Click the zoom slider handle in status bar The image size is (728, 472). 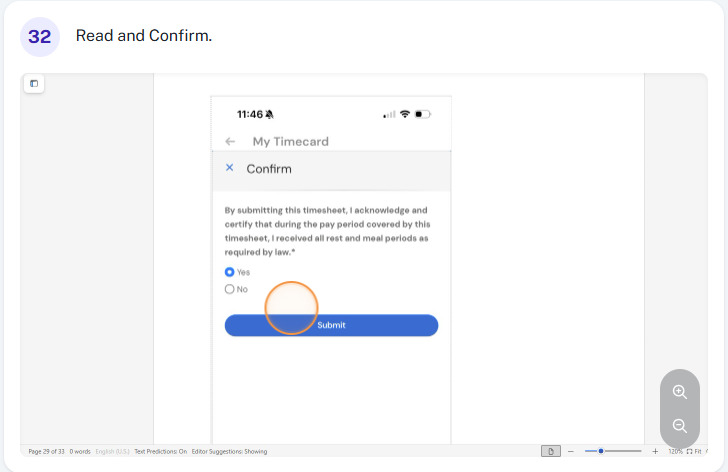click(x=601, y=451)
